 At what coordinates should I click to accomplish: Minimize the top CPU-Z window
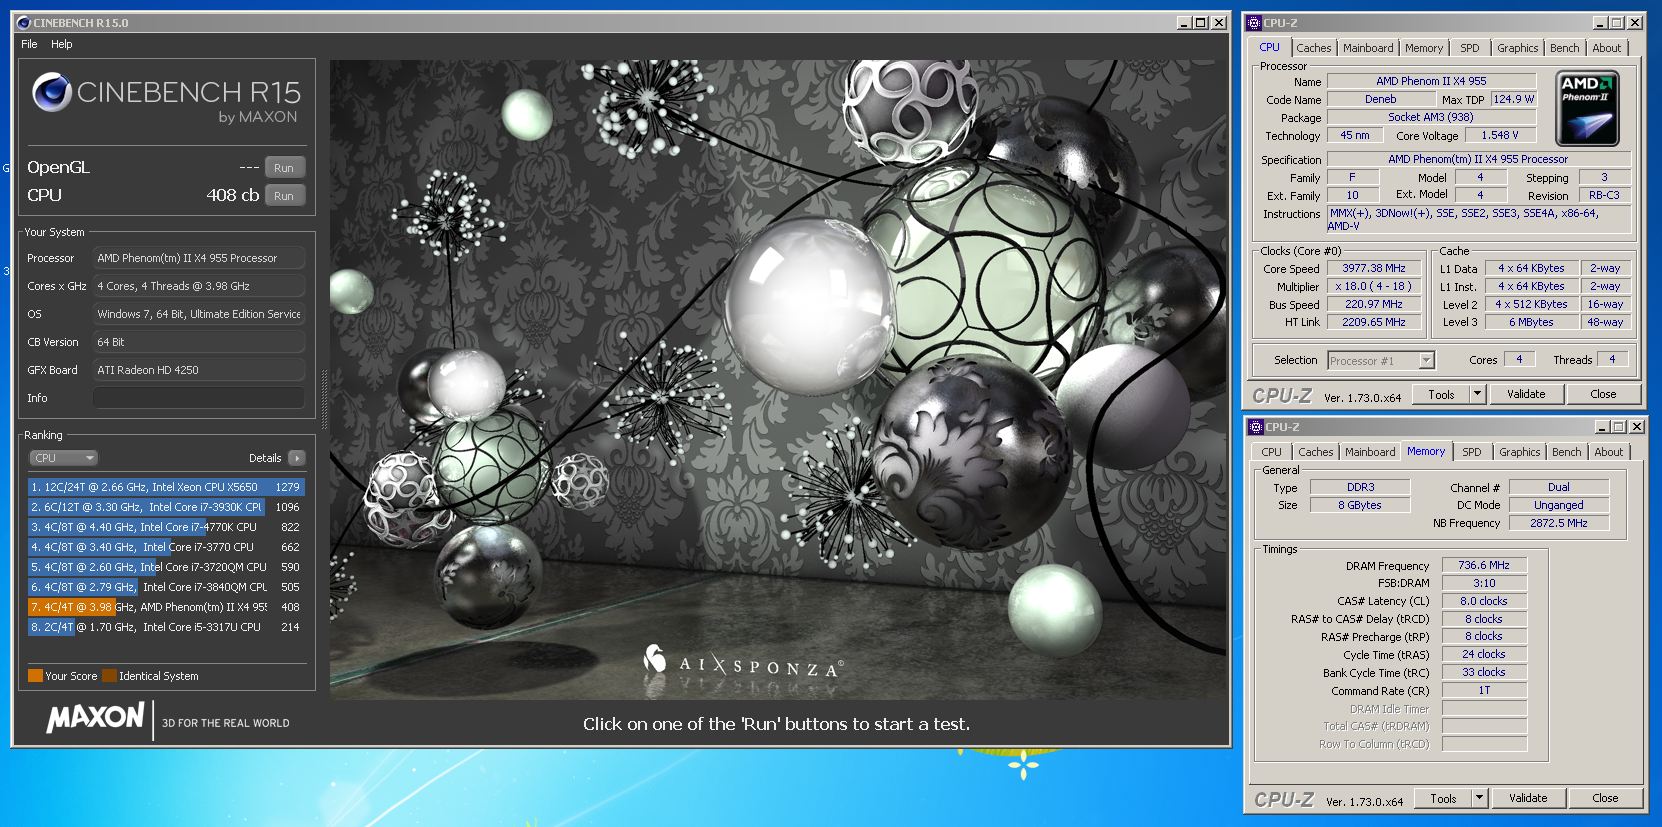[1601, 23]
